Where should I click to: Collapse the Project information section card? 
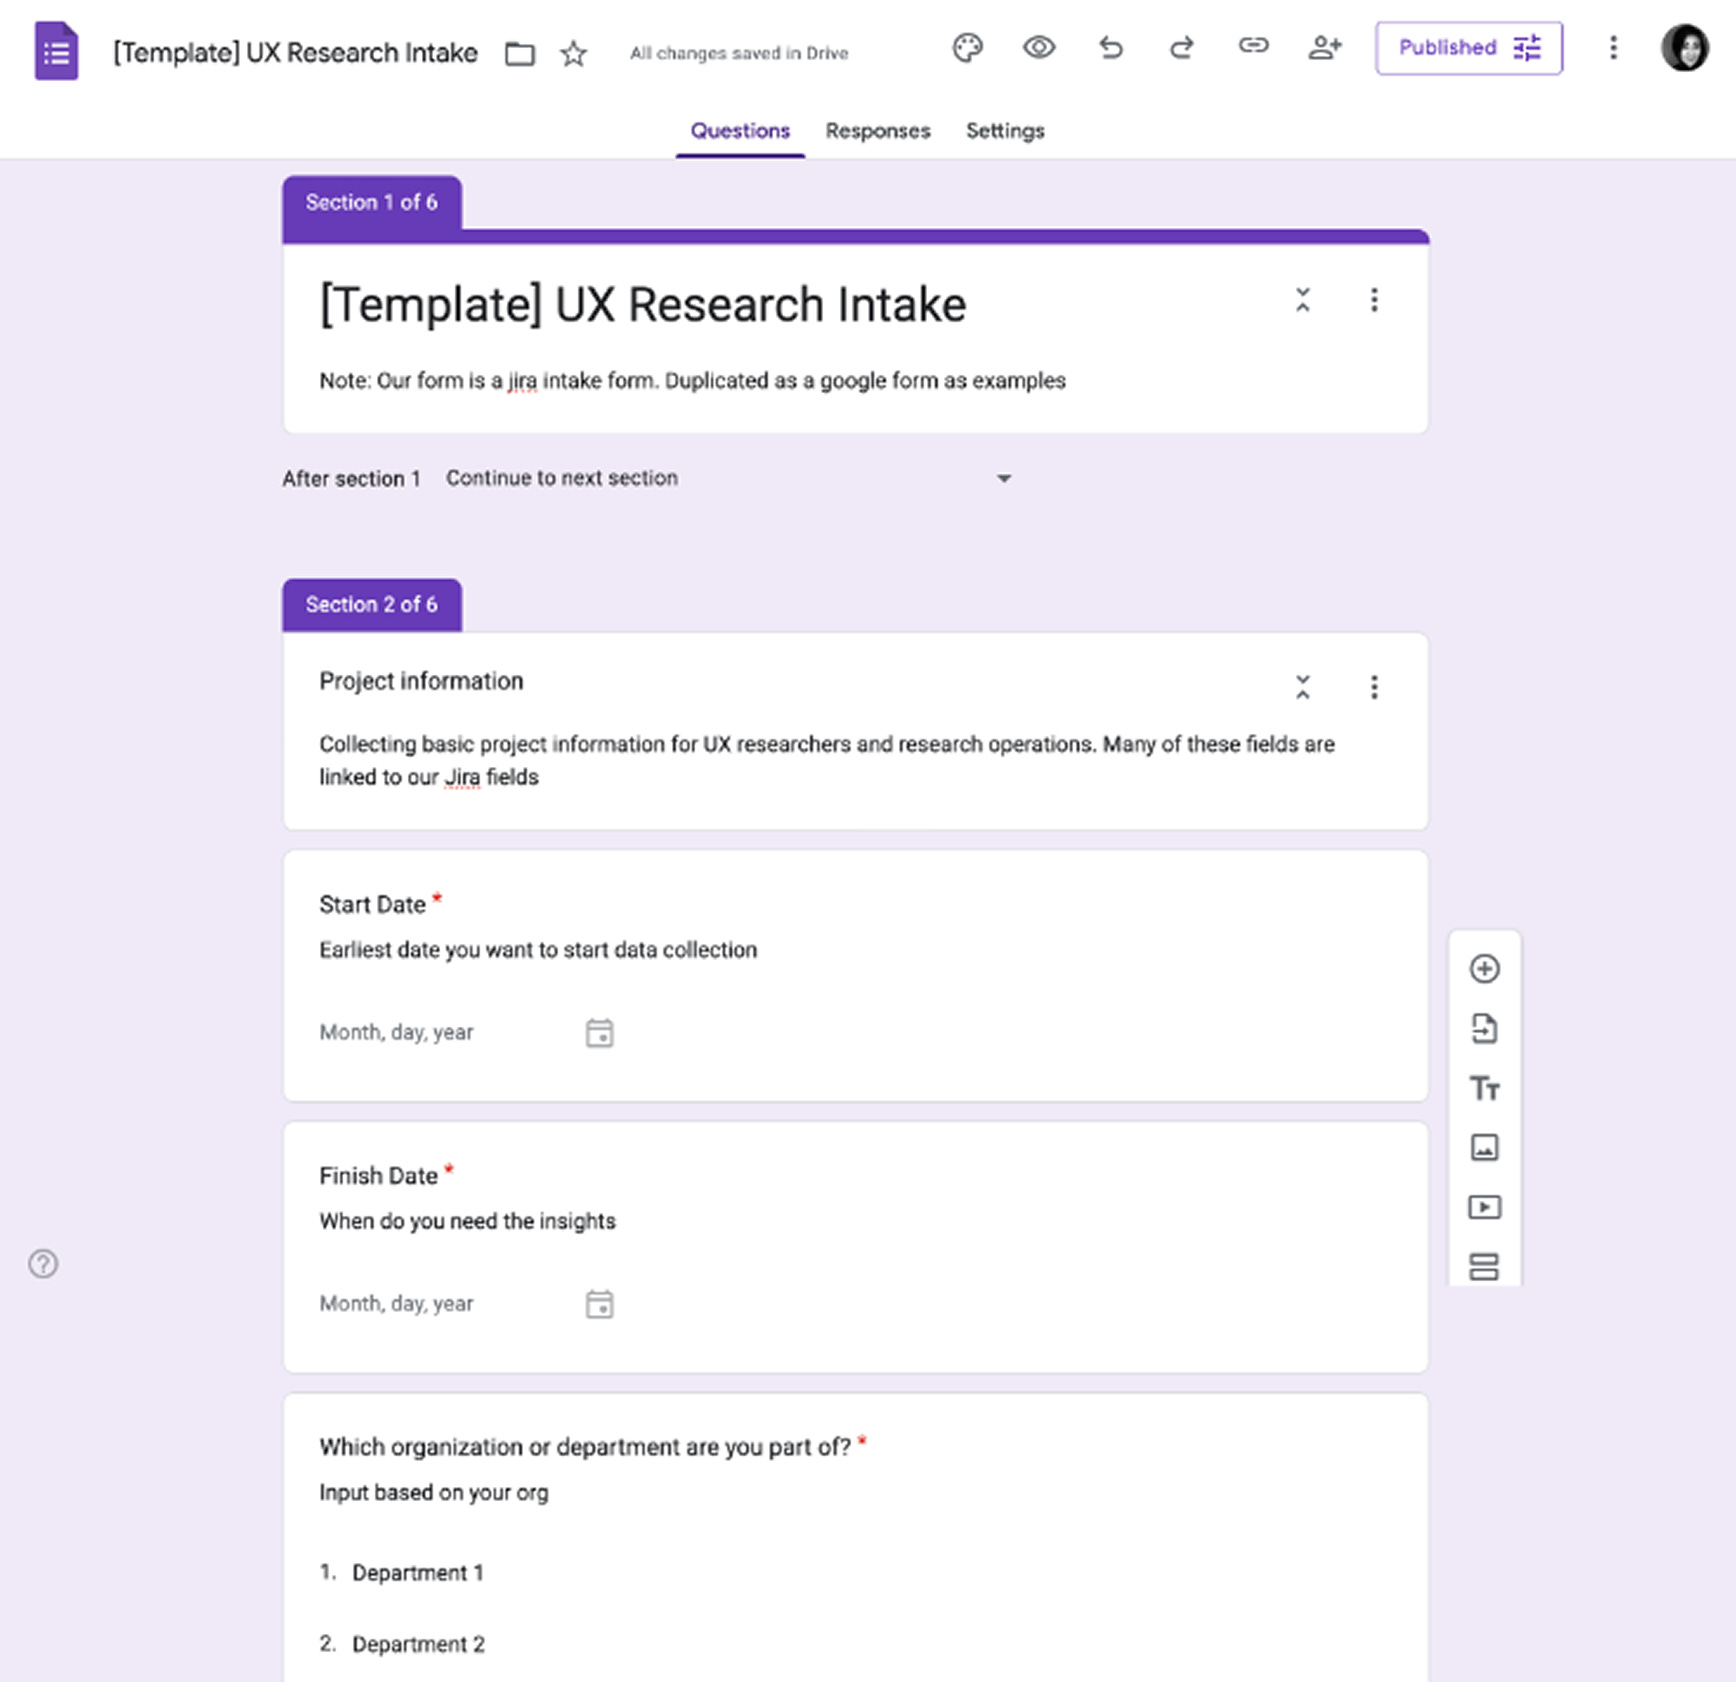(x=1303, y=687)
